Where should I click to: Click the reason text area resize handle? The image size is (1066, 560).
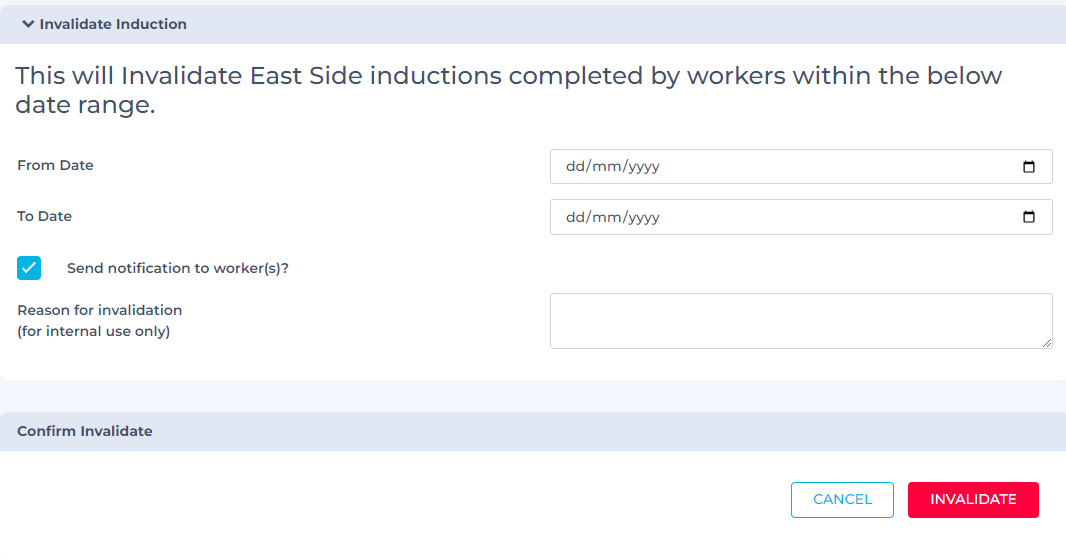click(1046, 342)
